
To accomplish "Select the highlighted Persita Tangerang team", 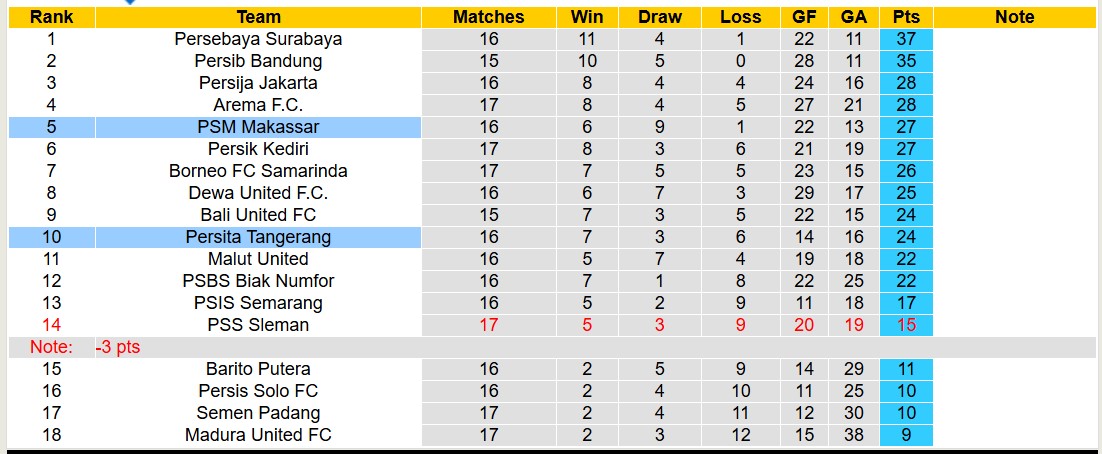I will pos(258,237).
